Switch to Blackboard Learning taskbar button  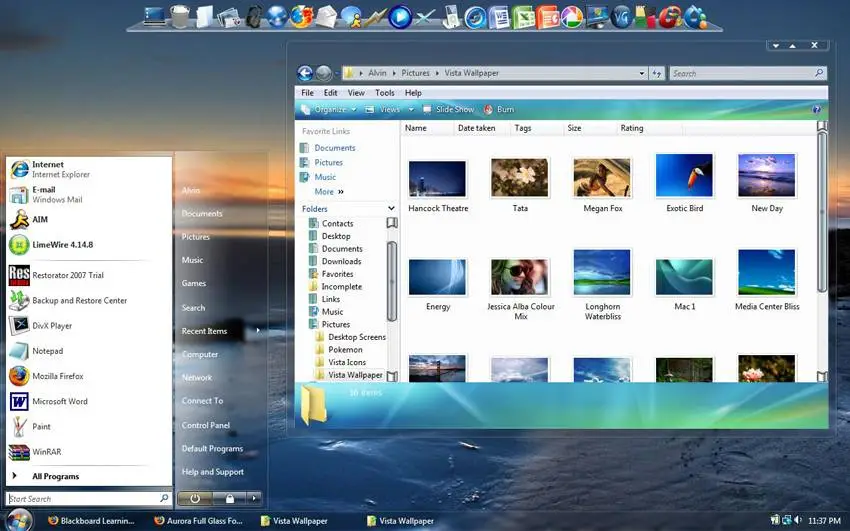tap(92, 521)
